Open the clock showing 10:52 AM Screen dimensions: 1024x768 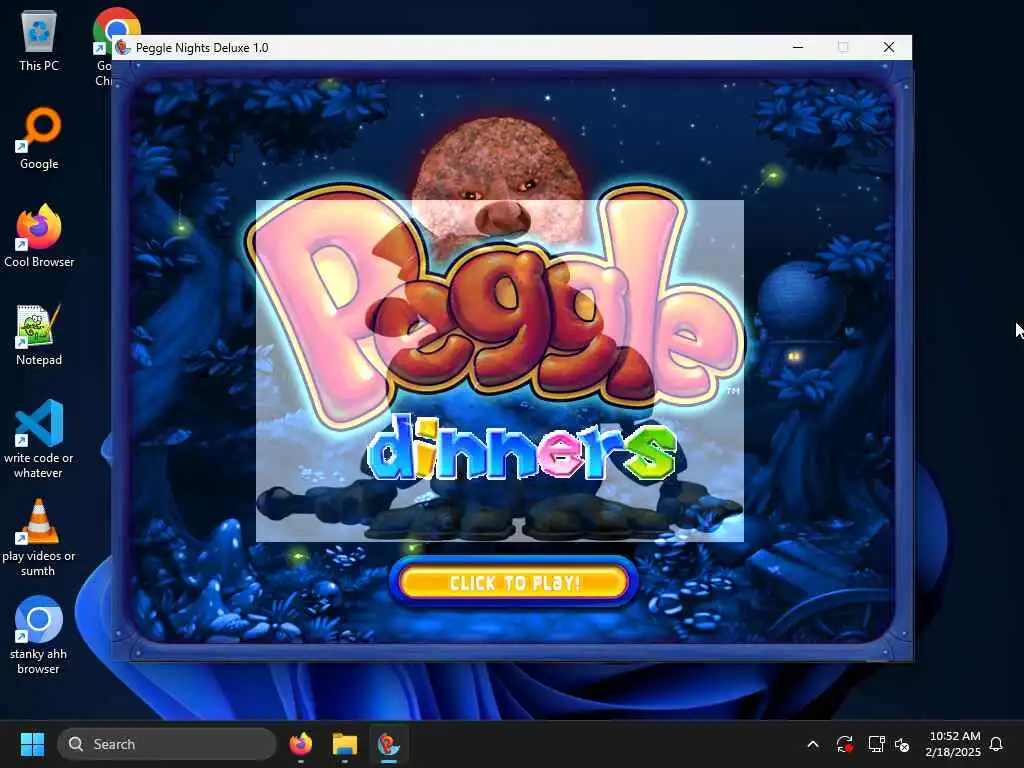(953, 744)
